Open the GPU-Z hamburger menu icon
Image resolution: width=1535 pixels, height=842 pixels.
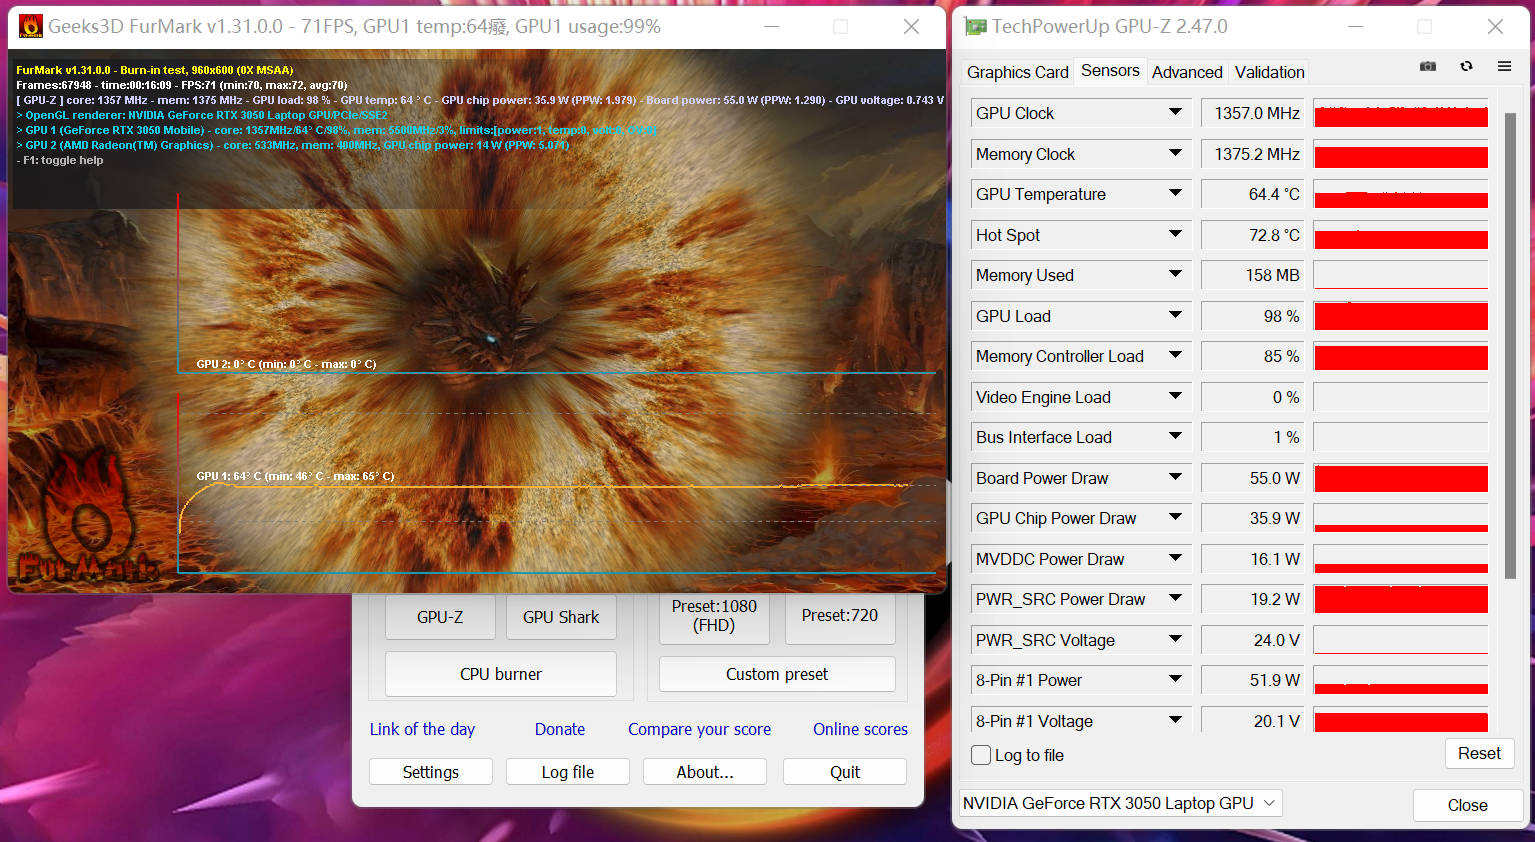1504,66
